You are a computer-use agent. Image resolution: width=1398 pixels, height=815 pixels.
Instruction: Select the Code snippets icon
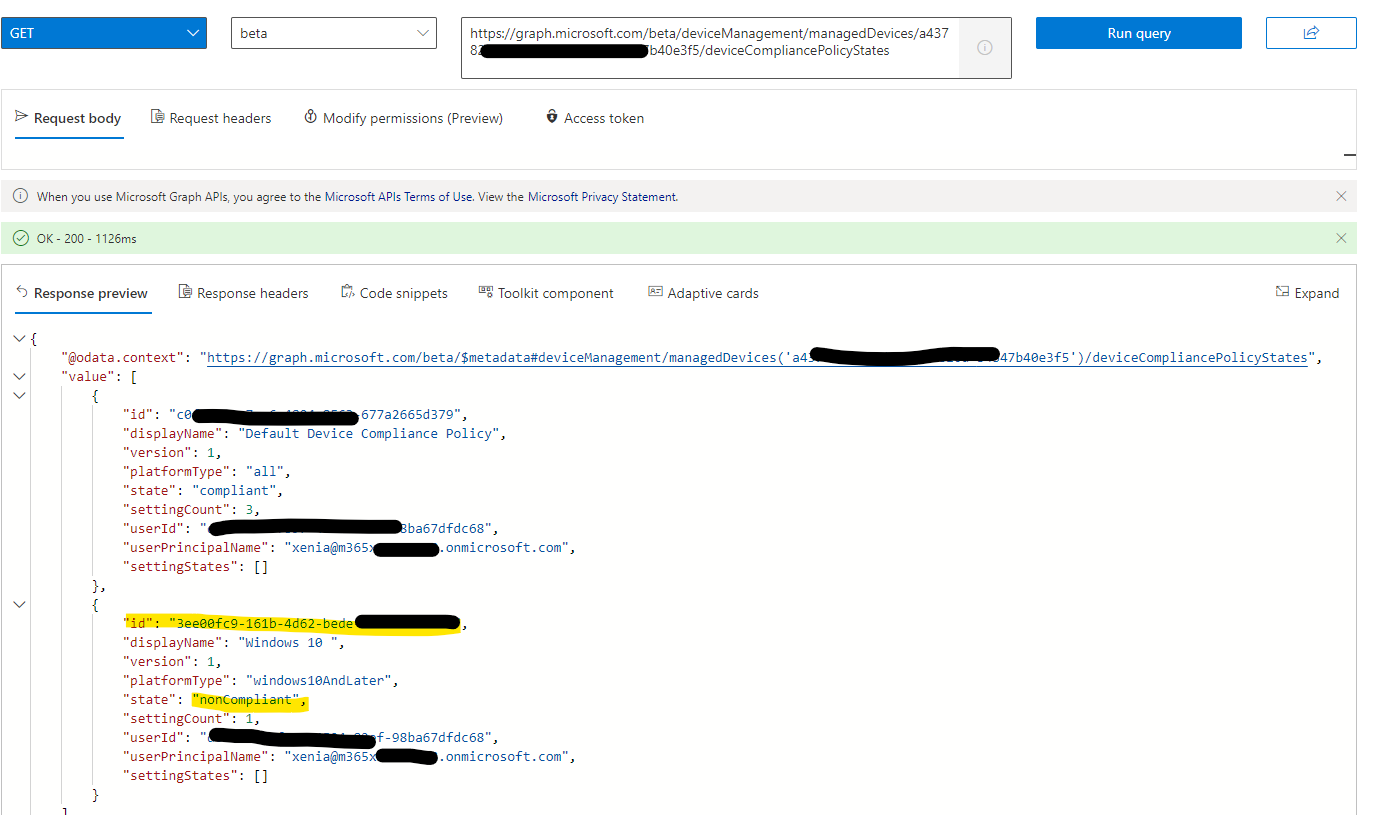348,292
